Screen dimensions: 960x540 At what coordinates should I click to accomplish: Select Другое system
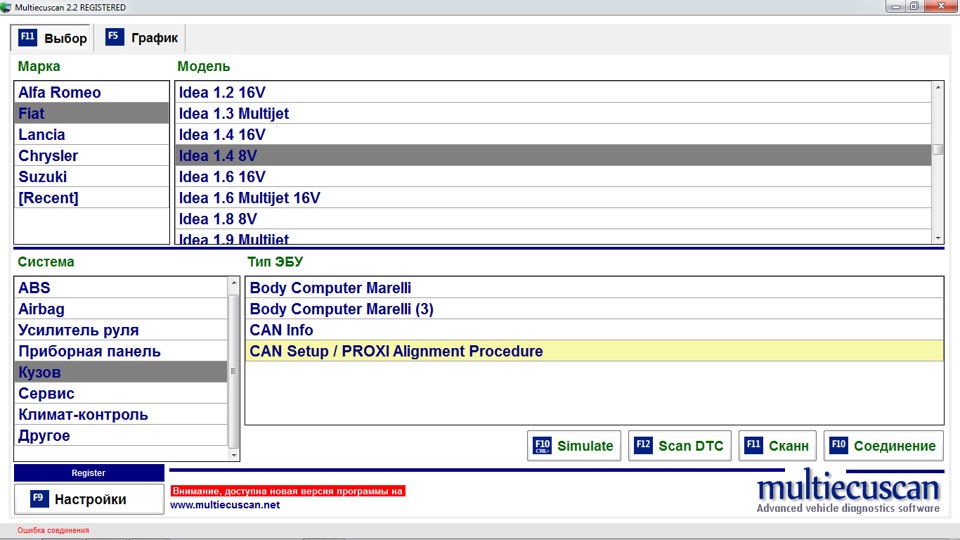click(121, 435)
